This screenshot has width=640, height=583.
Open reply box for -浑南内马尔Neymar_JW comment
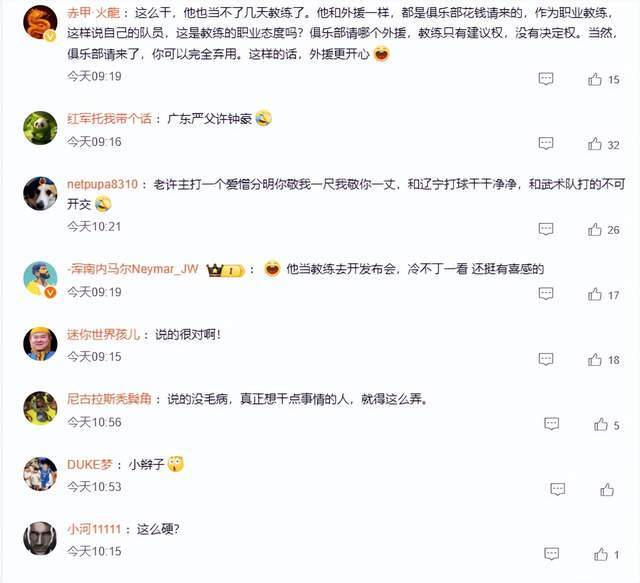[546, 294]
